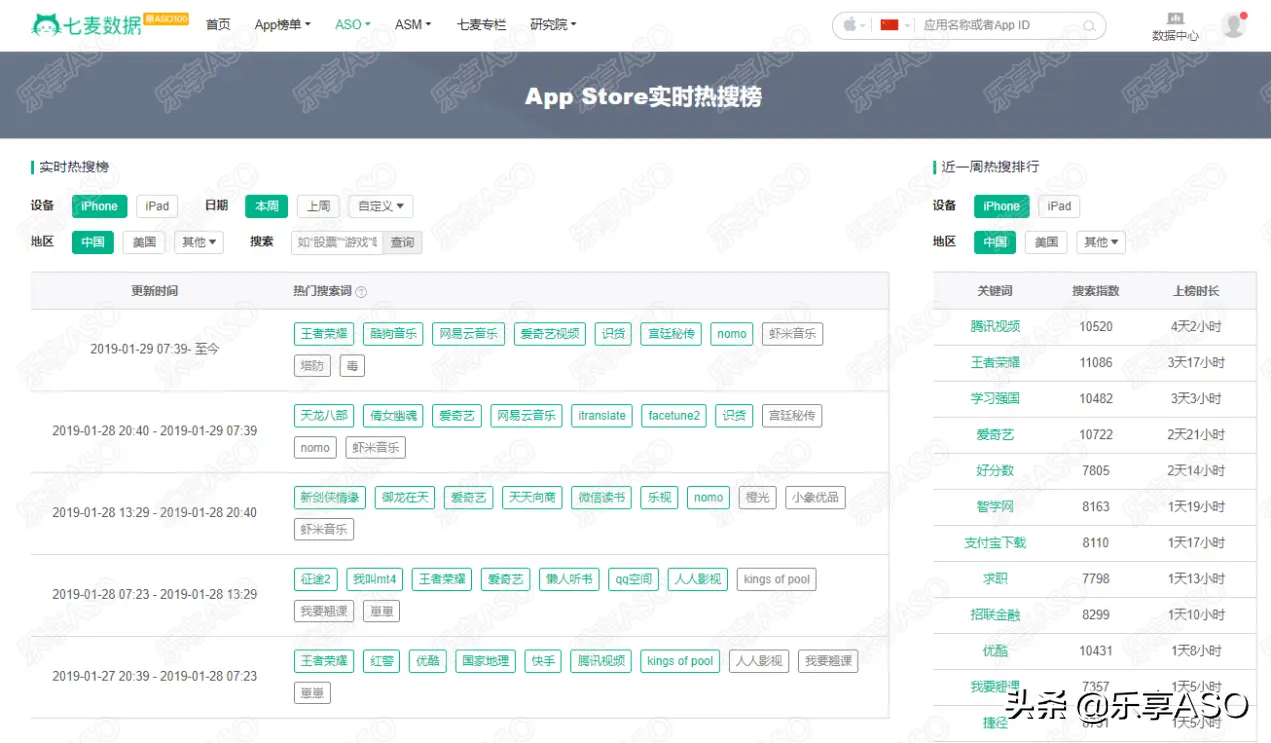Select 美国 region in the 近一周热搜排行 panel
Viewport: 1271px width, 743px height.
click(x=1046, y=242)
